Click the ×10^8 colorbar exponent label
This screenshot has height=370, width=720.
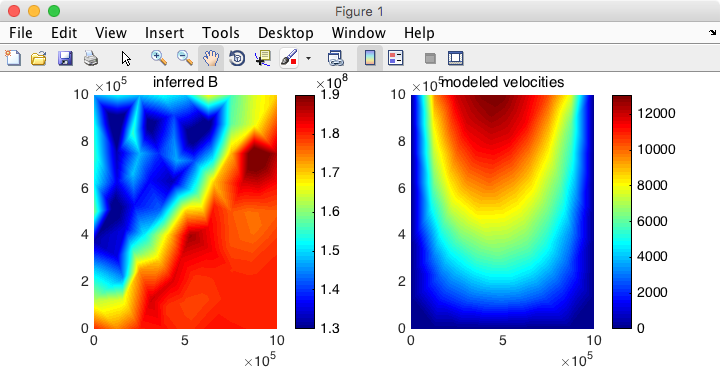click(x=332, y=82)
